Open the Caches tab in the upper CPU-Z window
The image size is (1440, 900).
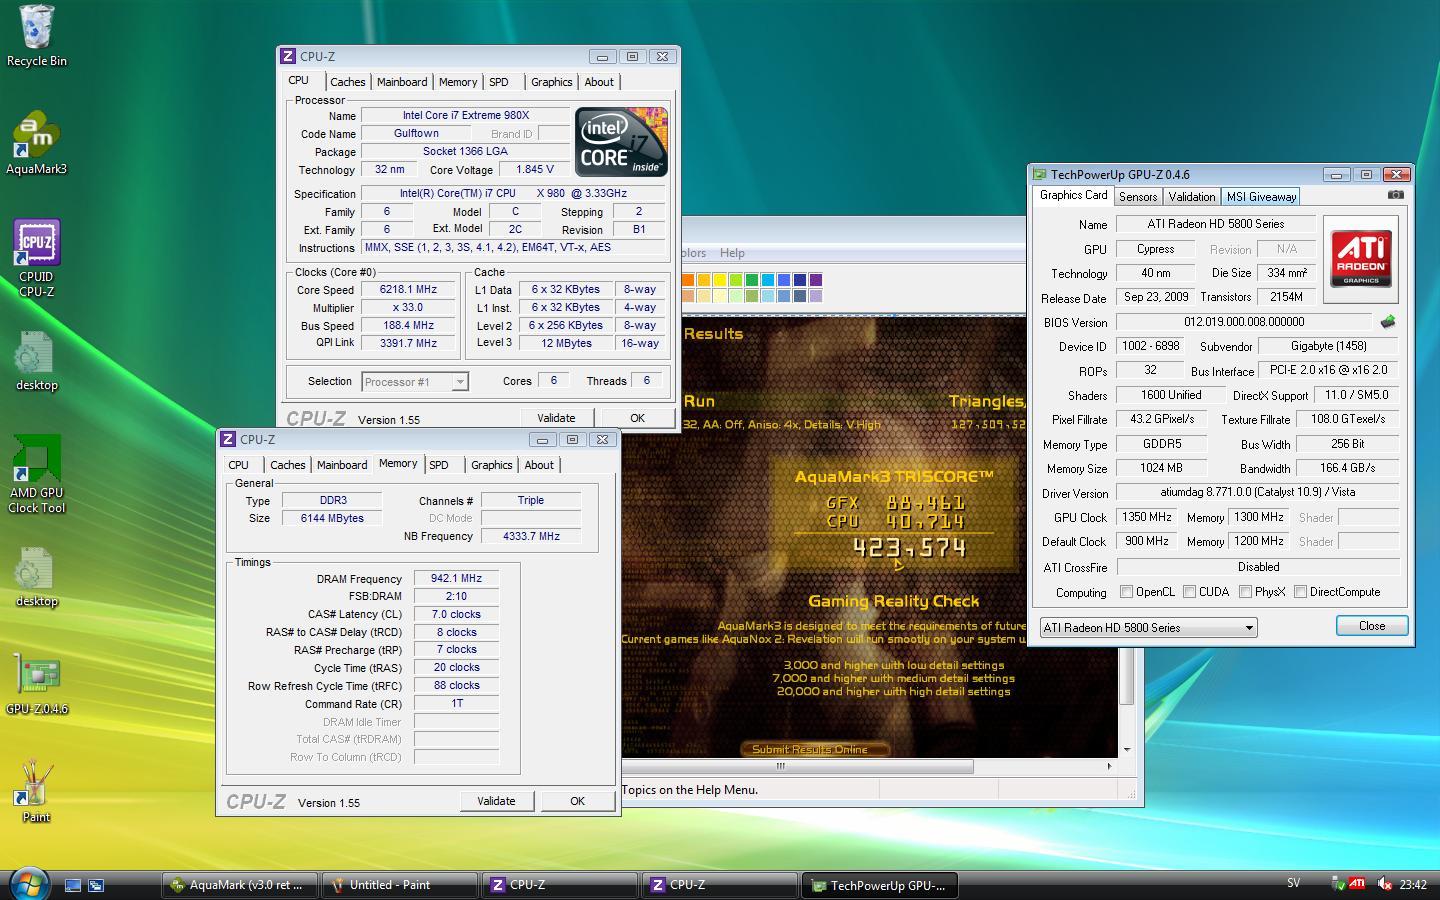pyautogui.click(x=347, y=82)
